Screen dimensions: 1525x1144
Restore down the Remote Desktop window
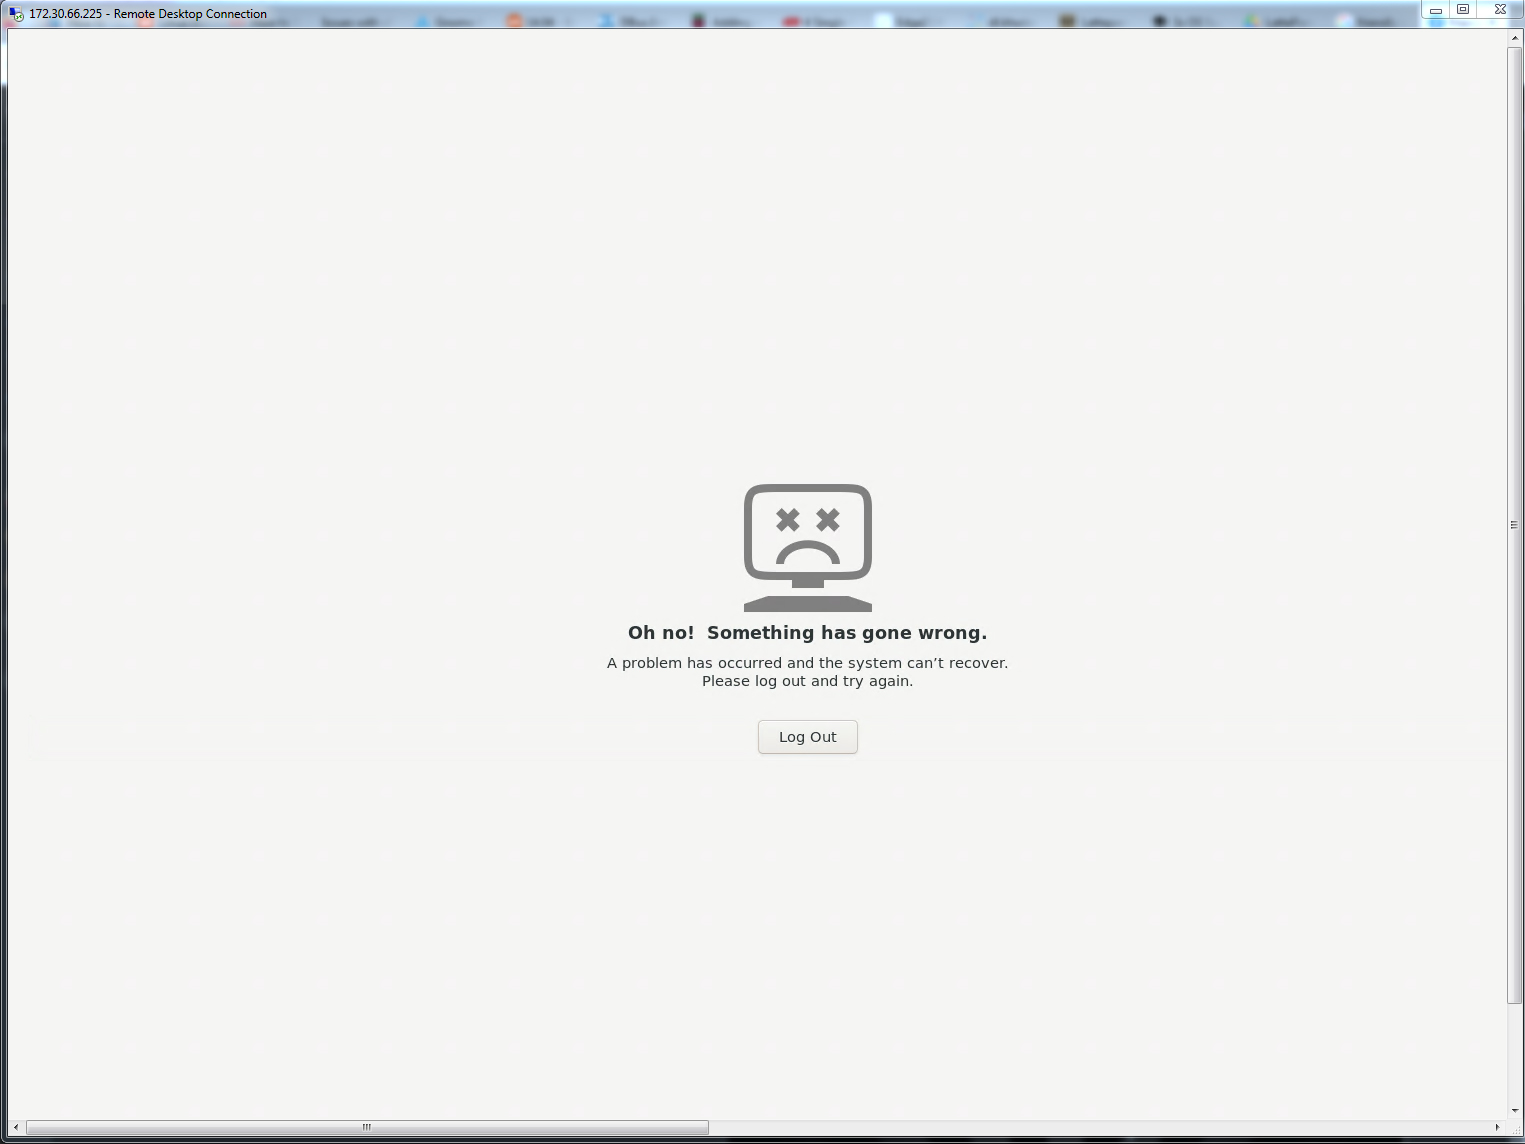click(x=1463, y=10)
